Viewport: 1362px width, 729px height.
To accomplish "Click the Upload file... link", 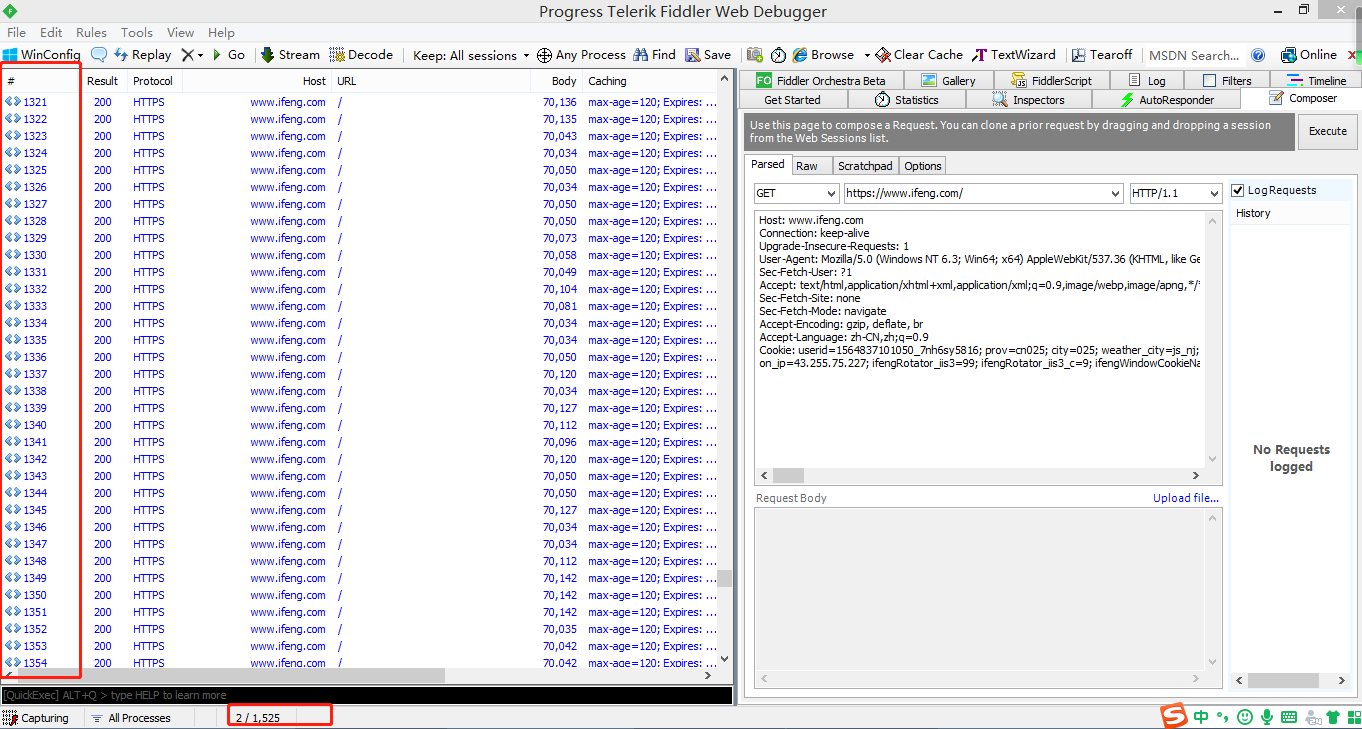I will (1186, 498).
